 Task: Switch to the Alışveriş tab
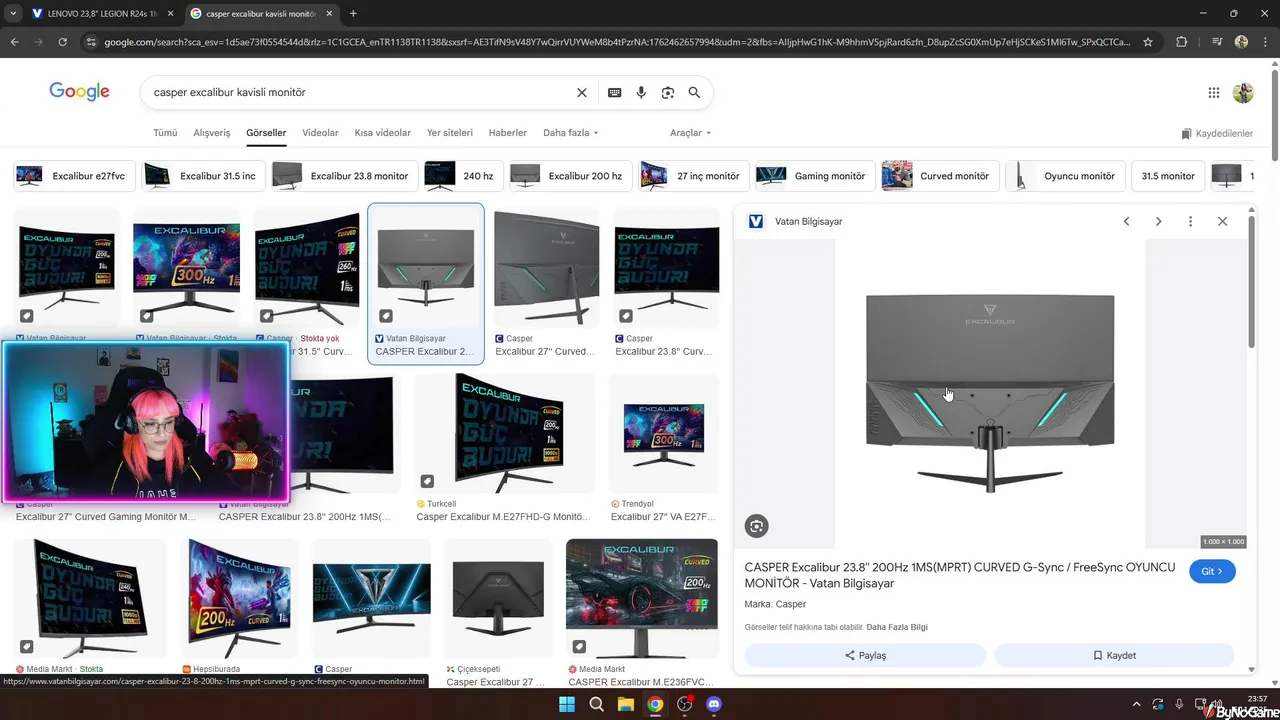(211, 133)
